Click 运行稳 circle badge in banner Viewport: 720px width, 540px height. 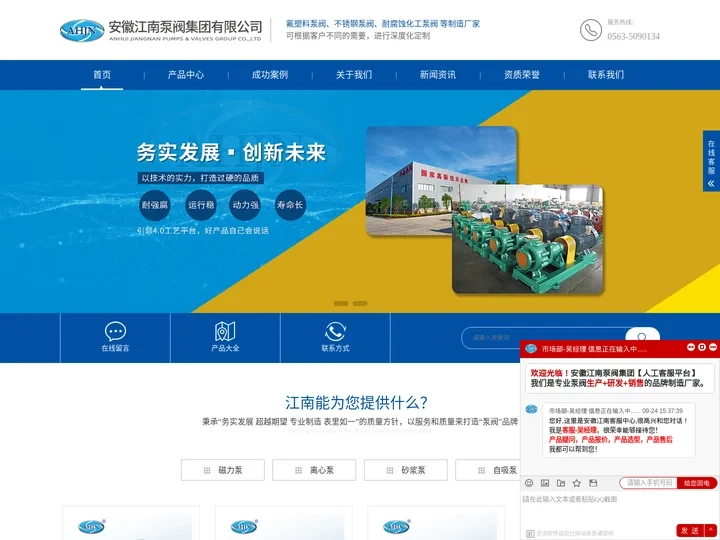pyautogui.click(x=201, y=205)
